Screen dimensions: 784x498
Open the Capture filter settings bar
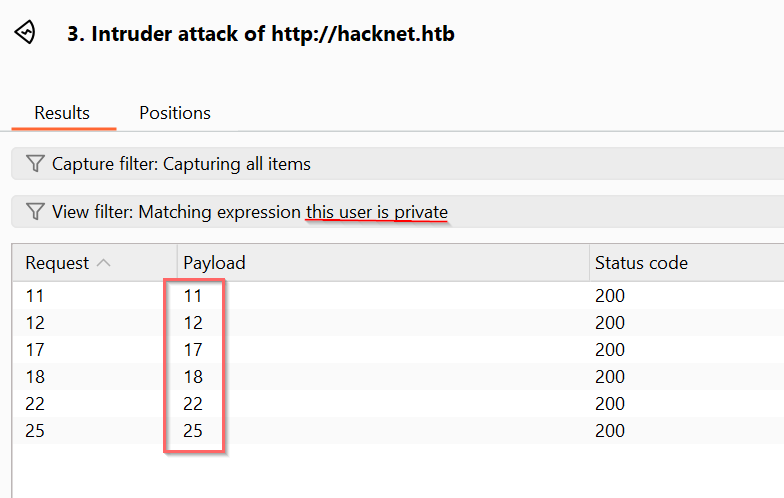[400, 164]
